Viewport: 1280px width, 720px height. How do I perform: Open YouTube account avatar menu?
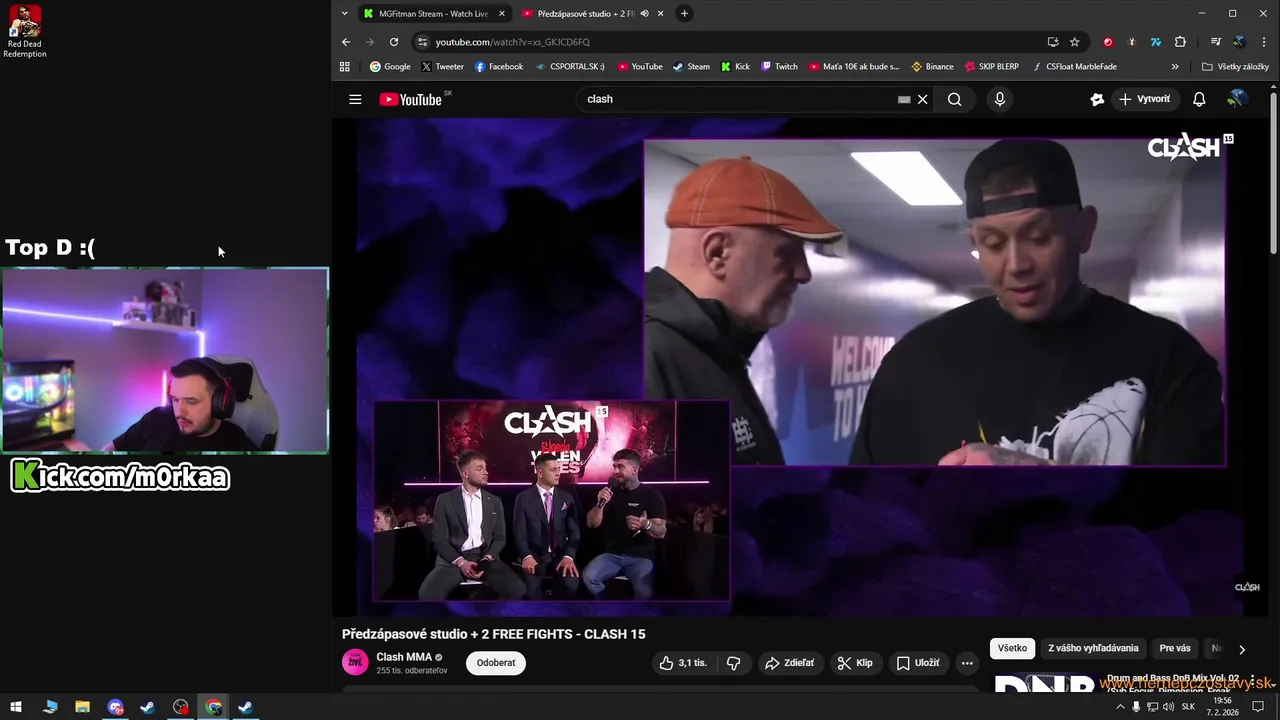coord(1237,99)
